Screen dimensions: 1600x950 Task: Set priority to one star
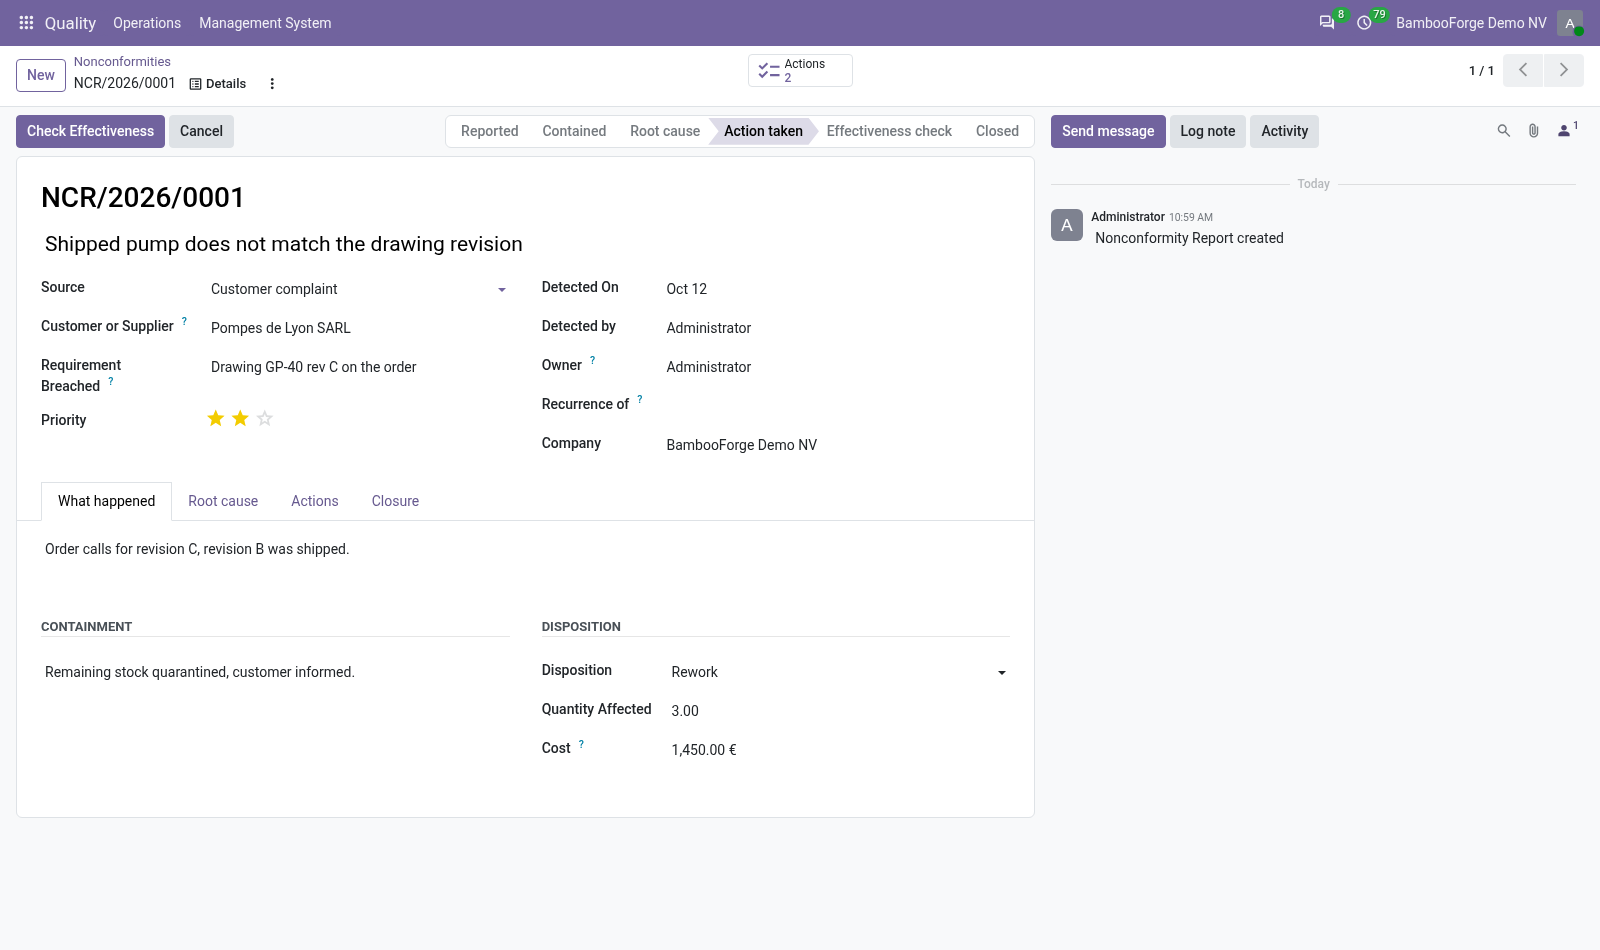click(216, 419)
